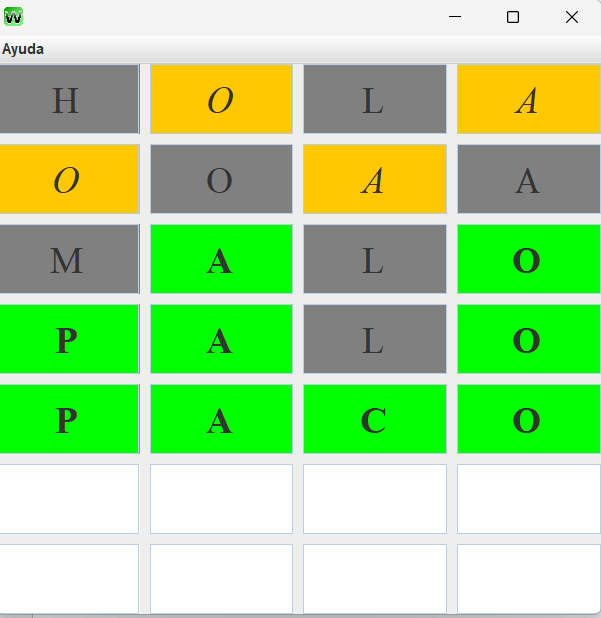Select the last empty cell in the bottom row
Image resolution: width=601 pixels, height=618 pixels.
pyautogui.click(x=528, y=578)
